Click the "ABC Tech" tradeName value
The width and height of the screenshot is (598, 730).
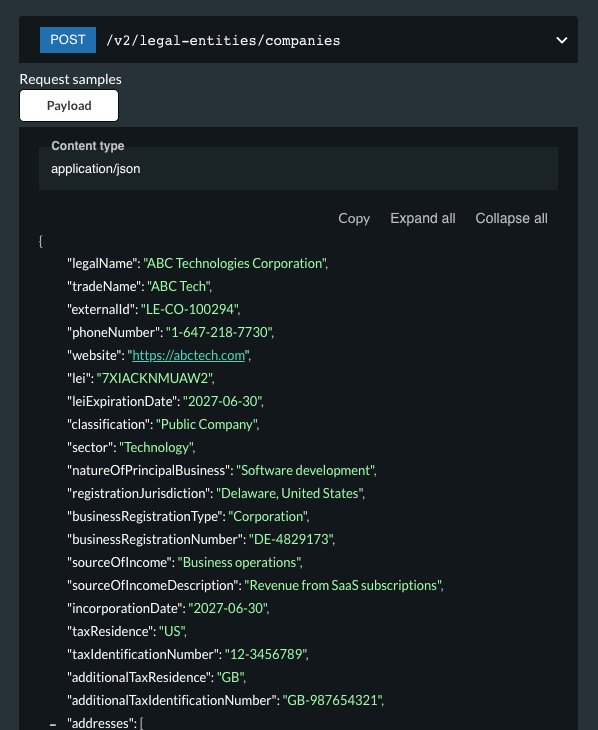[x=179, y=286]
